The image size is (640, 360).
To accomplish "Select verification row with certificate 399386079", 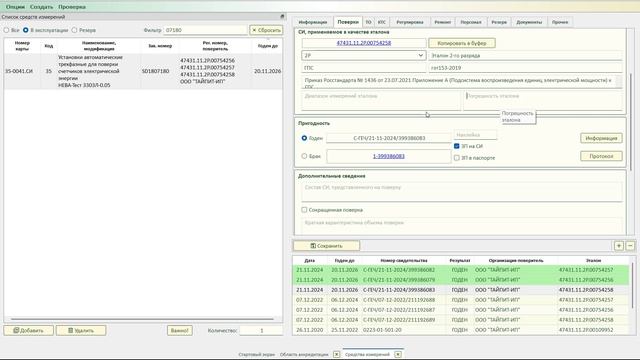I will click(461, 280).
